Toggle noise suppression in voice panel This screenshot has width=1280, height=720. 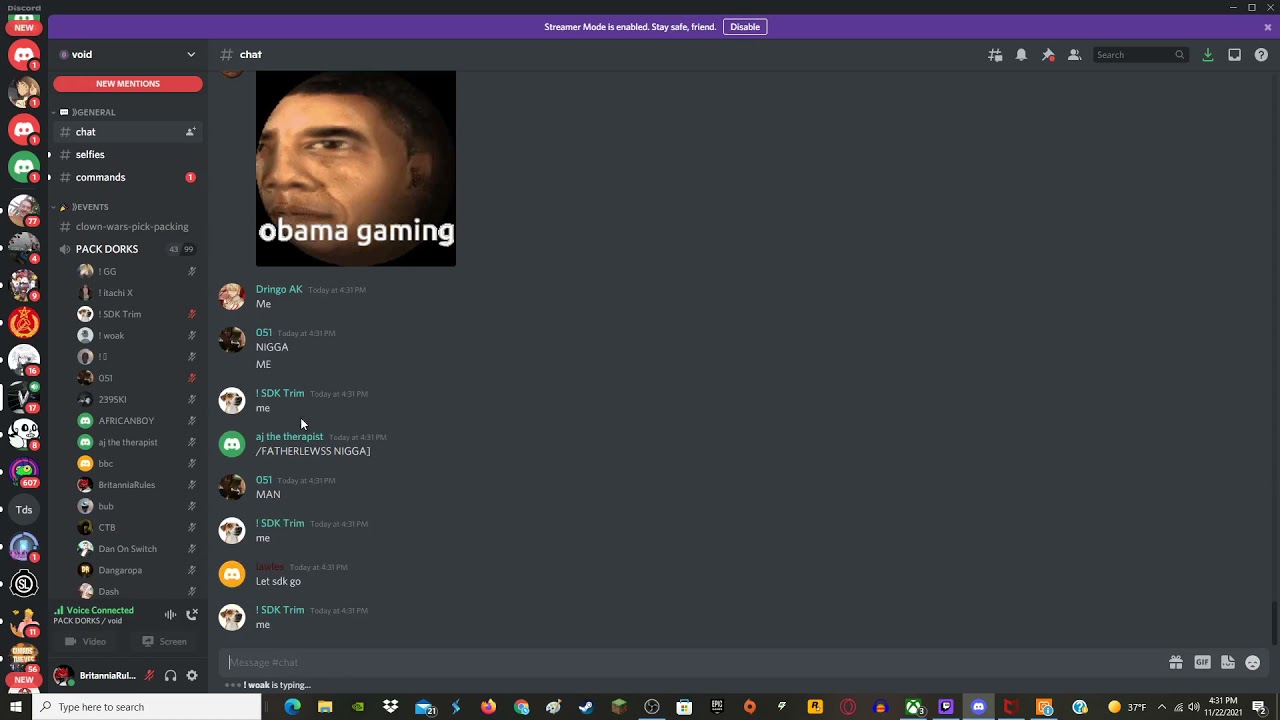pyautogui.click(x=170, y=615)
